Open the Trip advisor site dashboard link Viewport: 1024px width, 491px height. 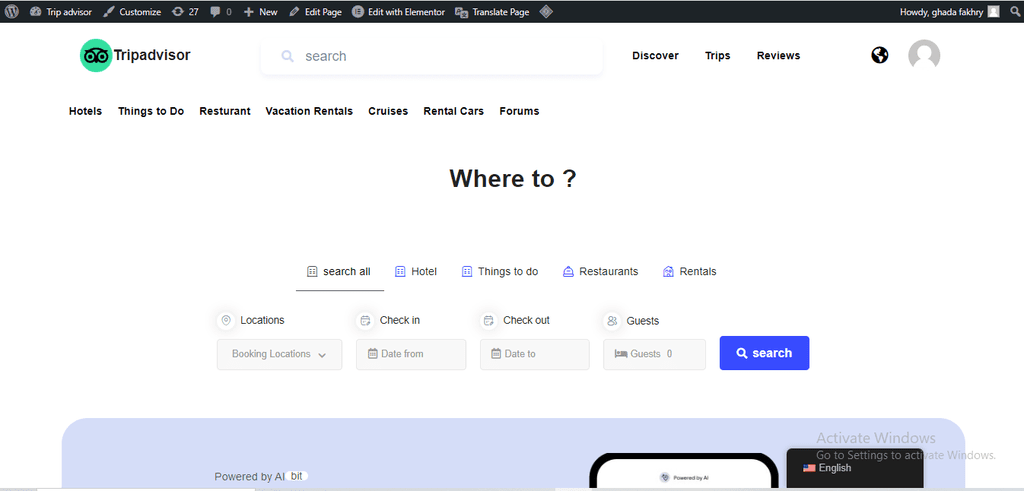[x=61, y=12]
